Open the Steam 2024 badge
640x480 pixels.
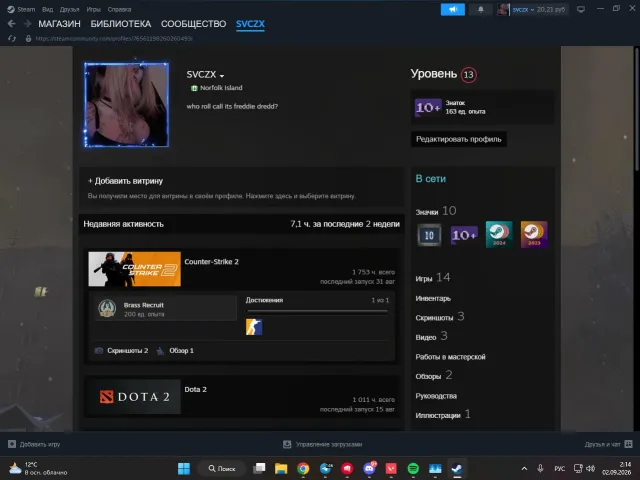point(499,234)
